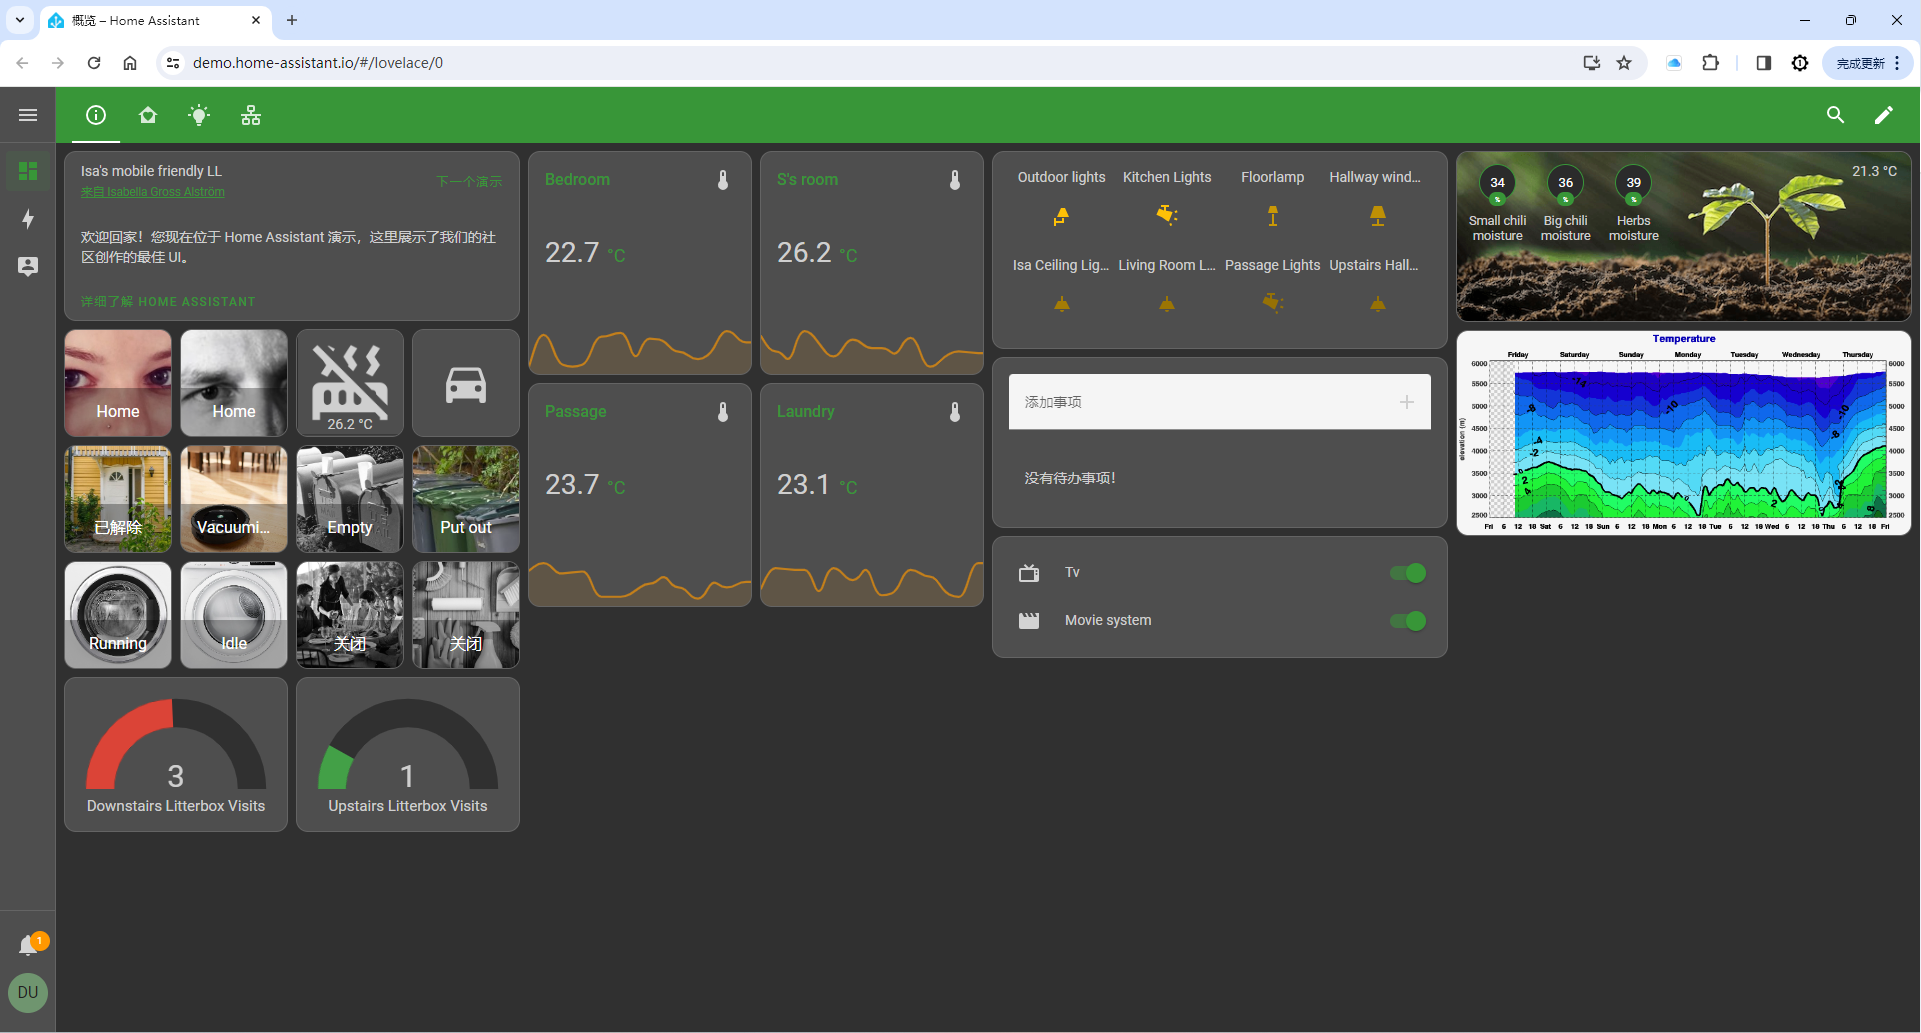This screenshot has height=1033, width=1921.
Task: Click the 22.7 °C Bedroom temperature value
Action: coord(585,253)
